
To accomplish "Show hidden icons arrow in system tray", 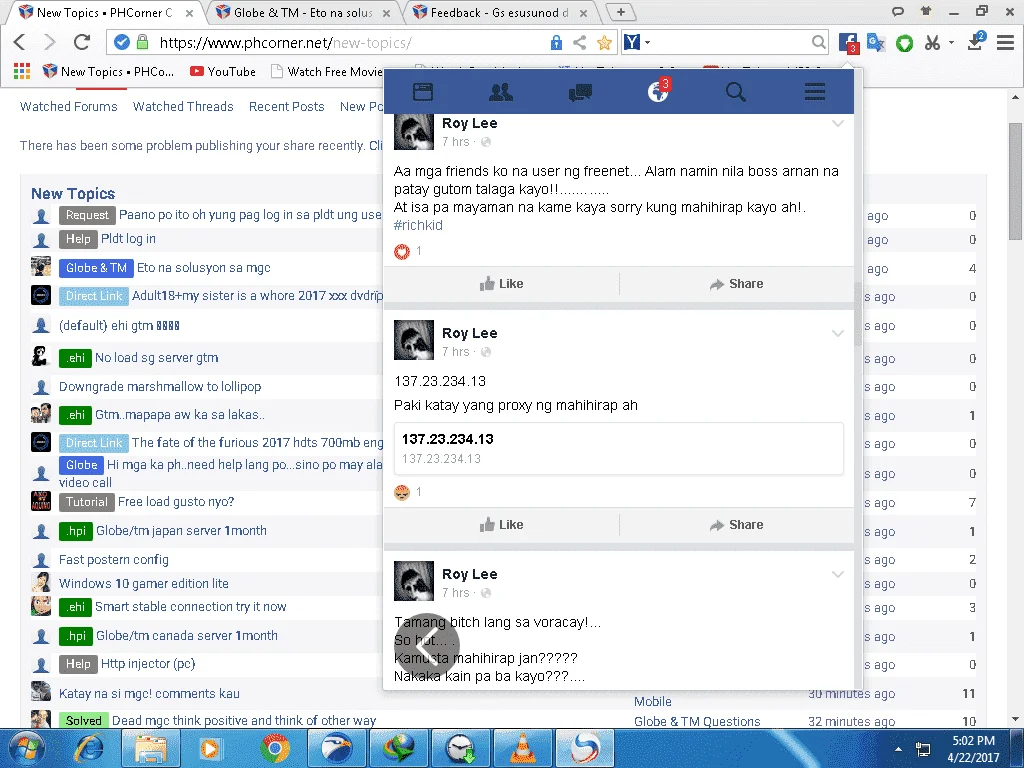I will [899, 749].
